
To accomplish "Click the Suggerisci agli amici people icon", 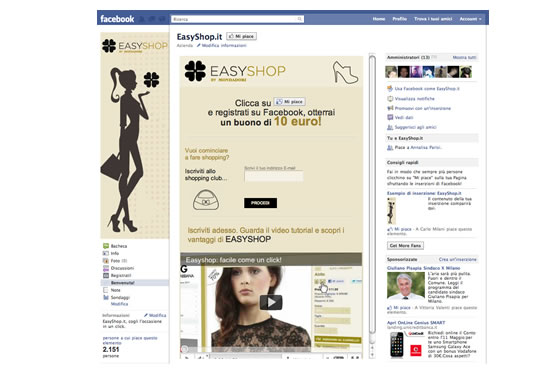I will [x=390, y=127].
